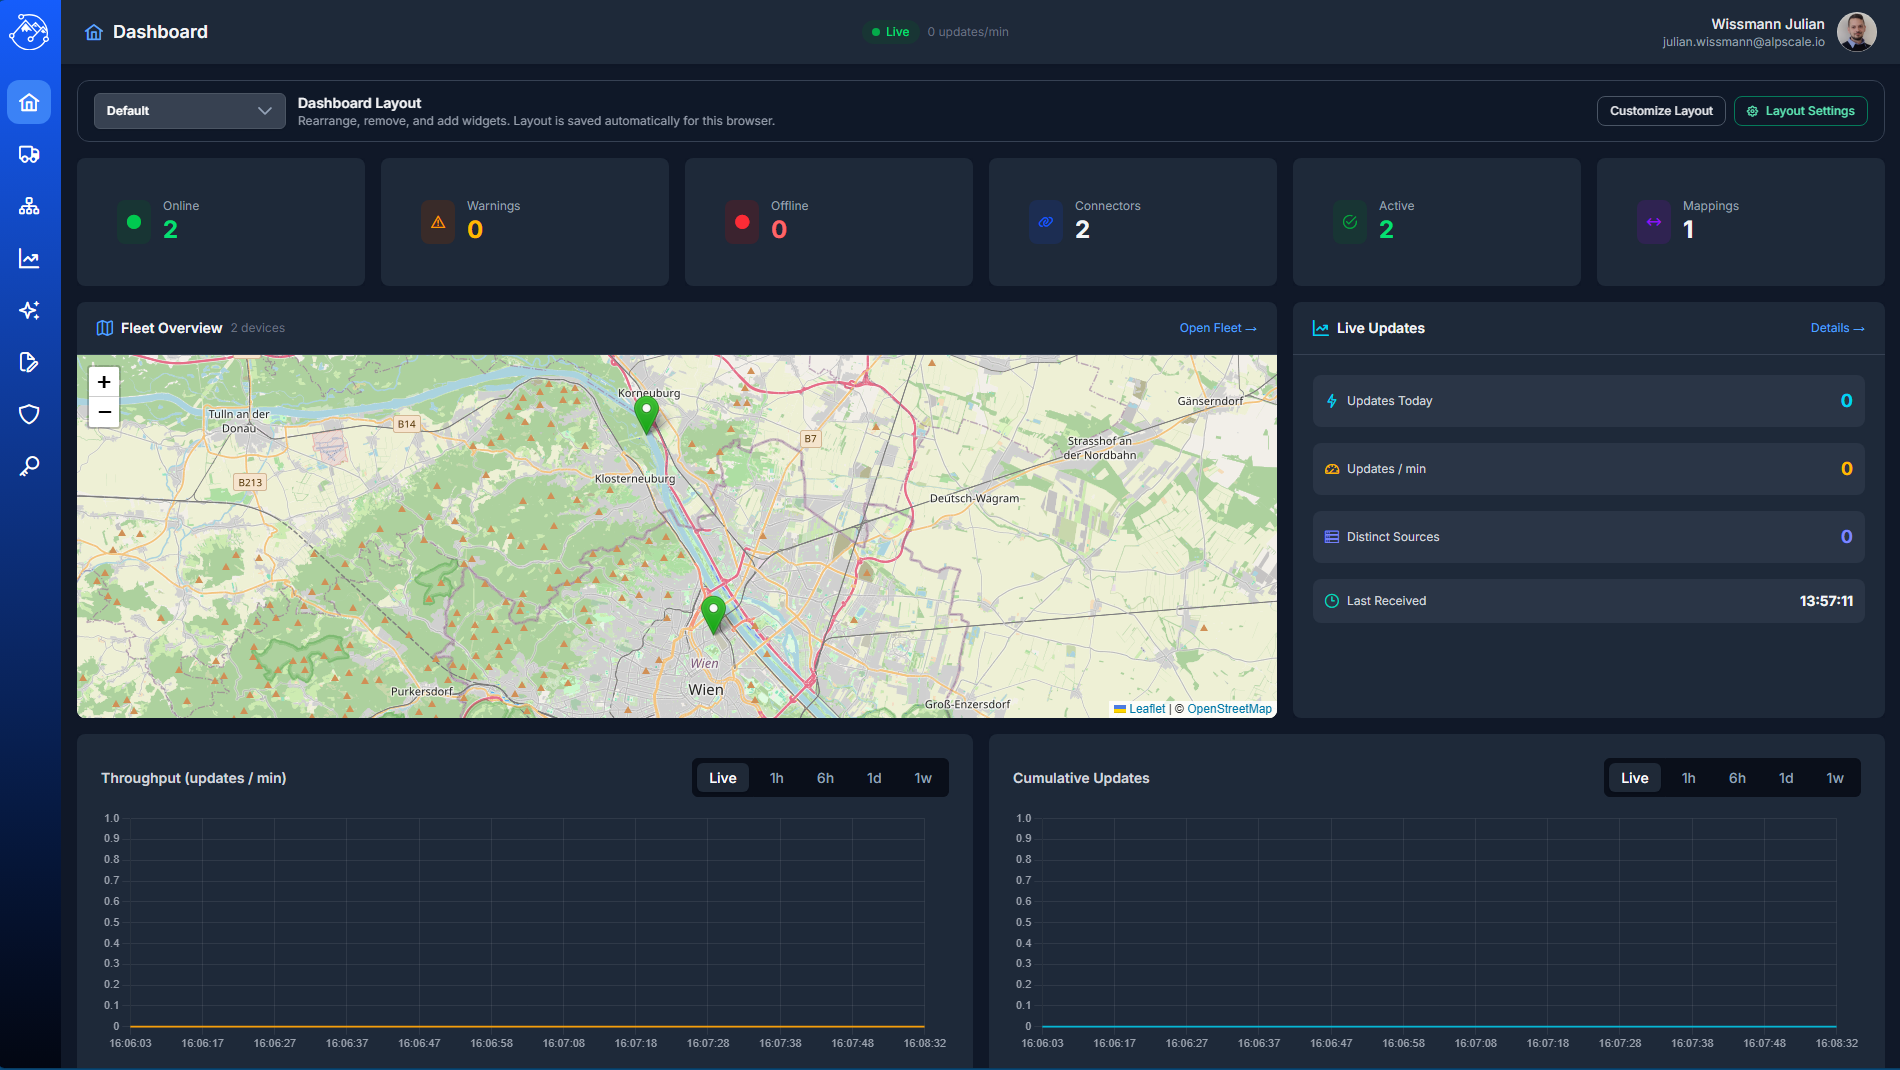
Task: Click the Warnings triangle icon
Action: click(x=438, y=222)
